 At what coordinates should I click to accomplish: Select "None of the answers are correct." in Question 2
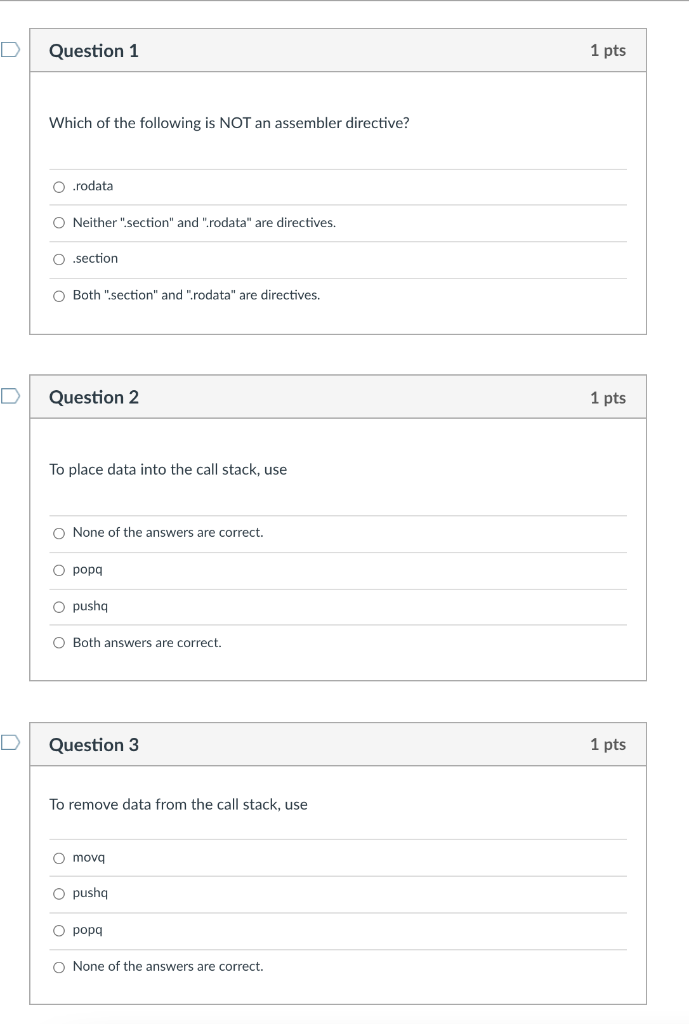pos(59,533)
